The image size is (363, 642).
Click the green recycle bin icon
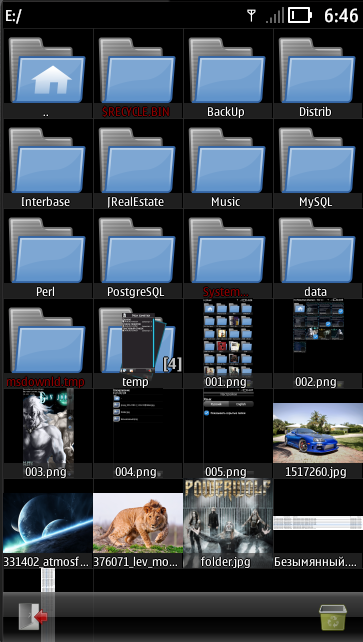[x=333, y=616]
